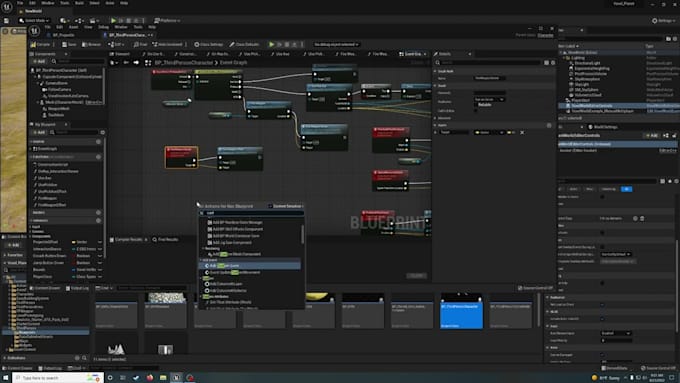Click the Windows Task View taskbar icon
The width and height of the screenshot is (680, 383).
click(123, 378)
